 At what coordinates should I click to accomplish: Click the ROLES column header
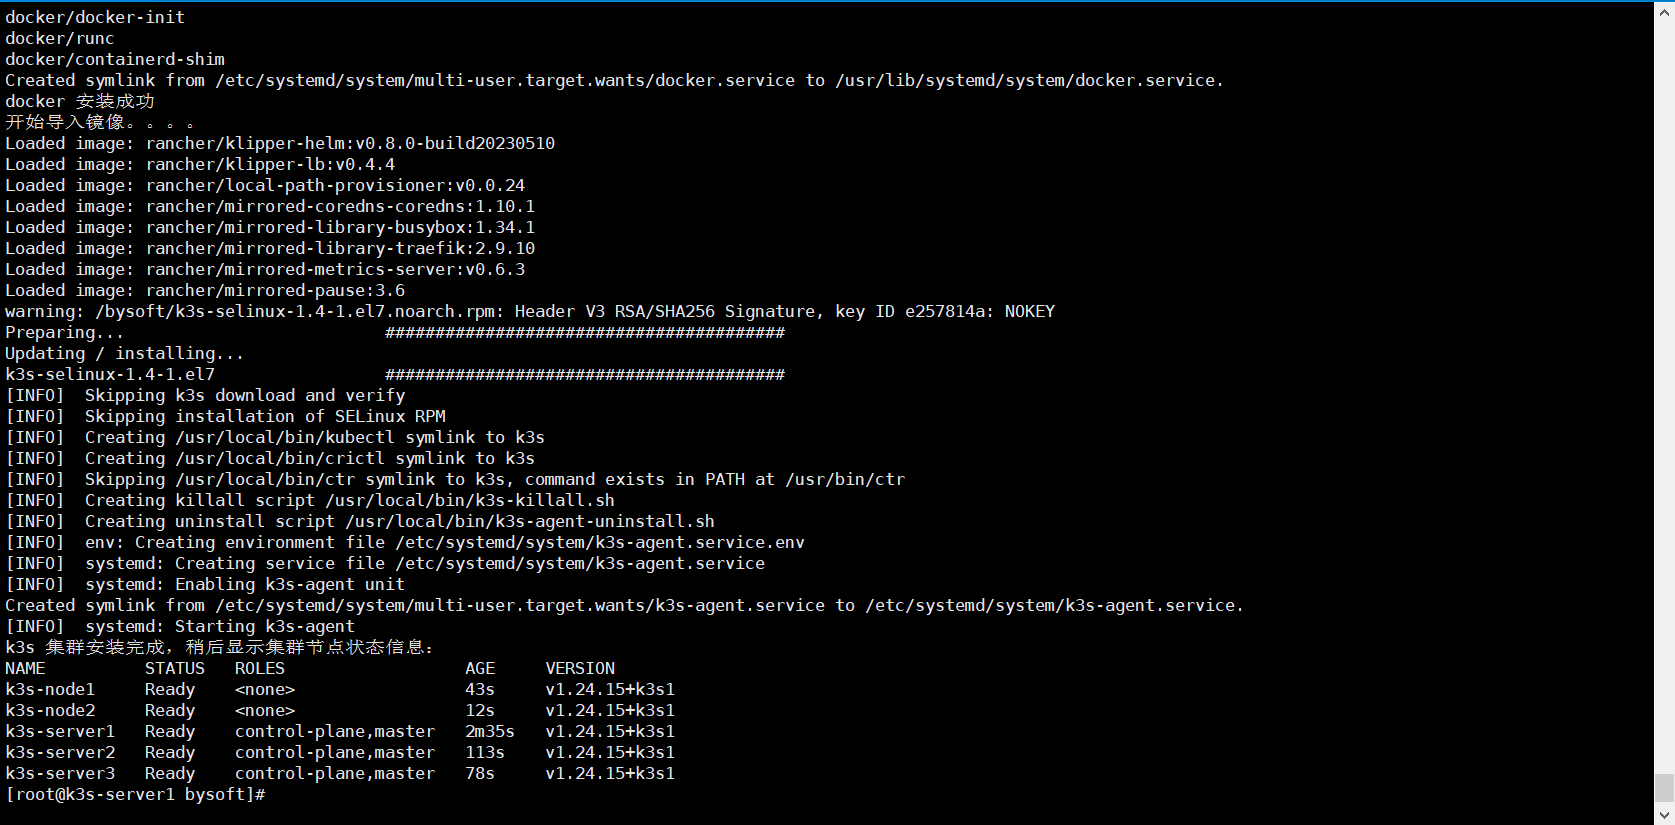(259, 668)
